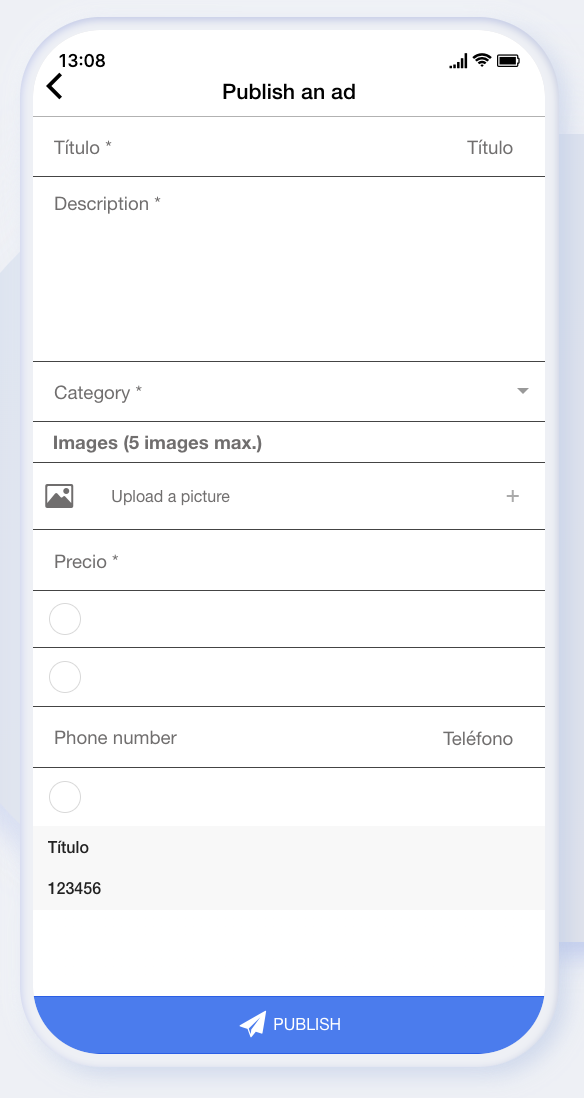The width and height of the screenshot is (584, 1098).
Task: Tap the back arrow icon
Action: tap(55, 86)
